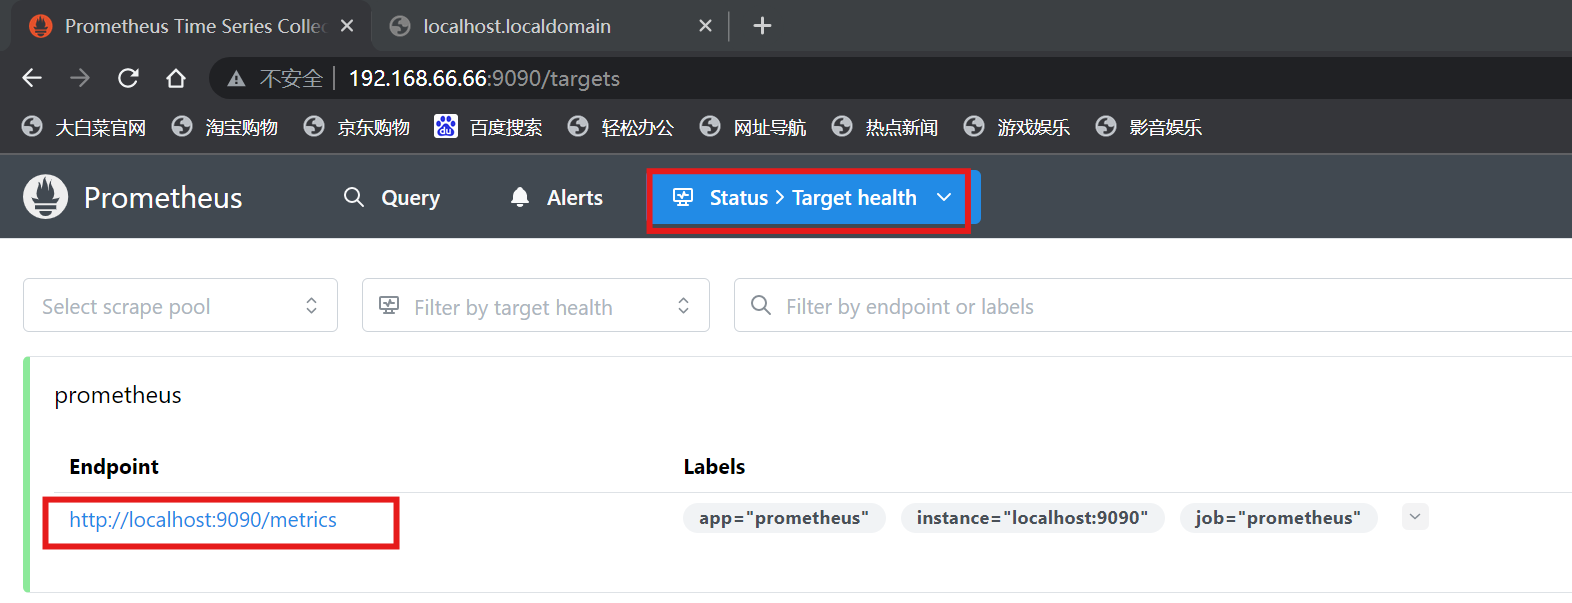Screen dimensions: 1572x603
Task: Open the Query page
Action: pos(391,198)
